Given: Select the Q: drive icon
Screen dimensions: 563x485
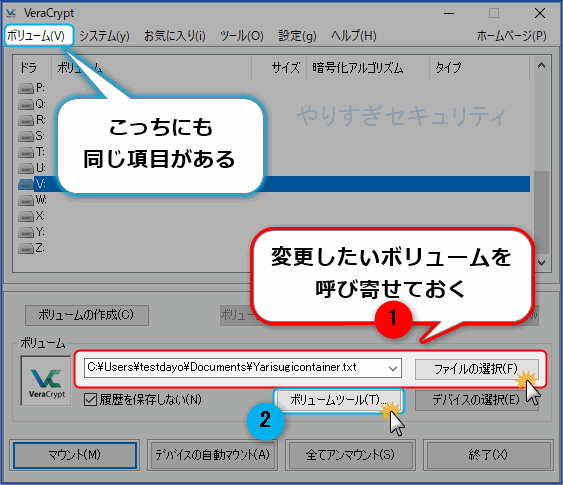Looking at the screenshot, I should pyautogui.click(x=26, y=104).
